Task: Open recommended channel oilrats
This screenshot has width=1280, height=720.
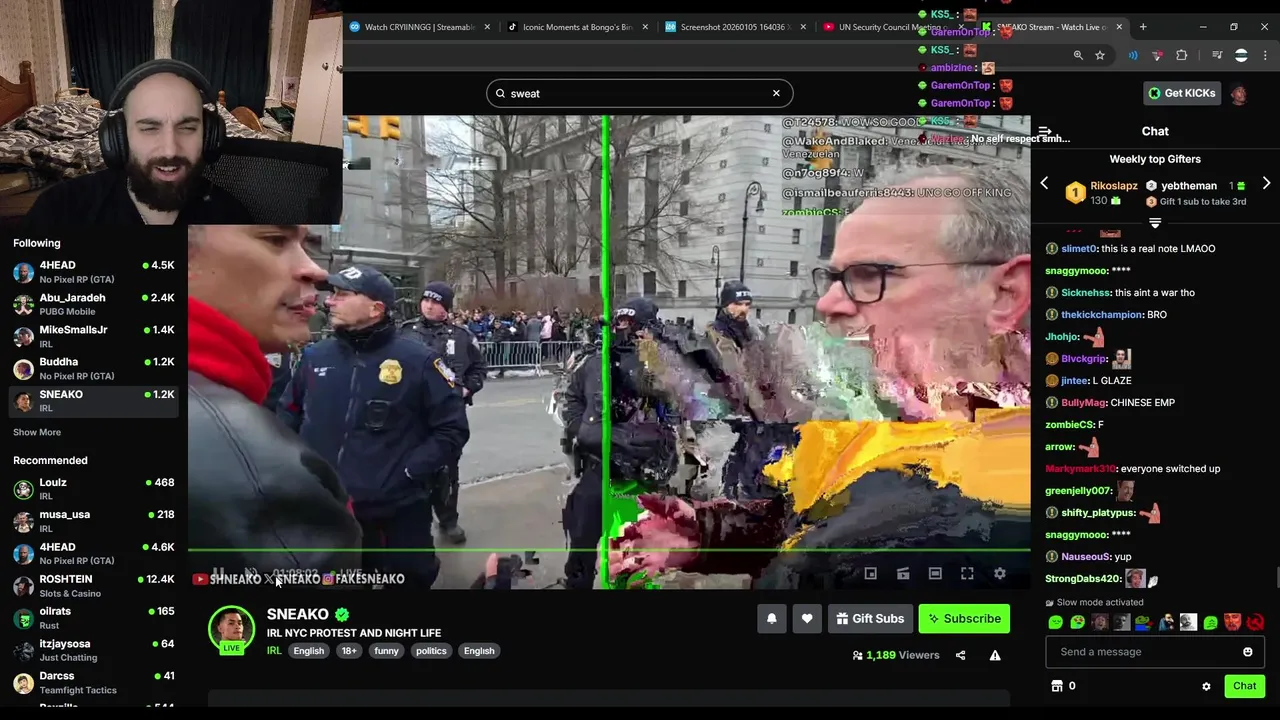Action: [x=94, y=617]
